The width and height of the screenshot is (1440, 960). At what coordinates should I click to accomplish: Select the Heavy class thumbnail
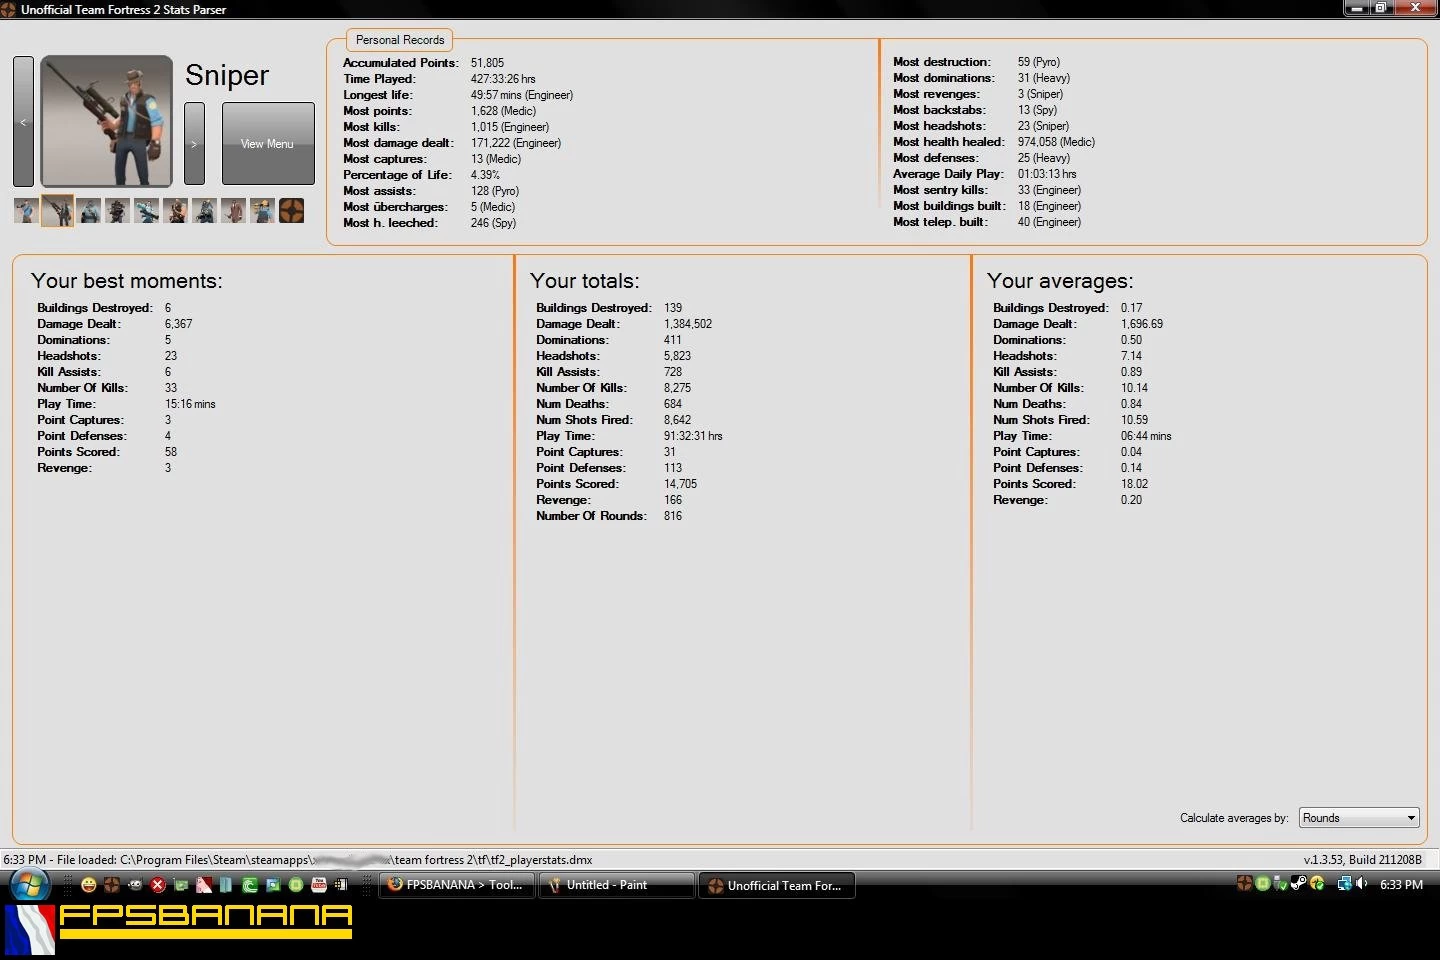click(x=176, y=211)
